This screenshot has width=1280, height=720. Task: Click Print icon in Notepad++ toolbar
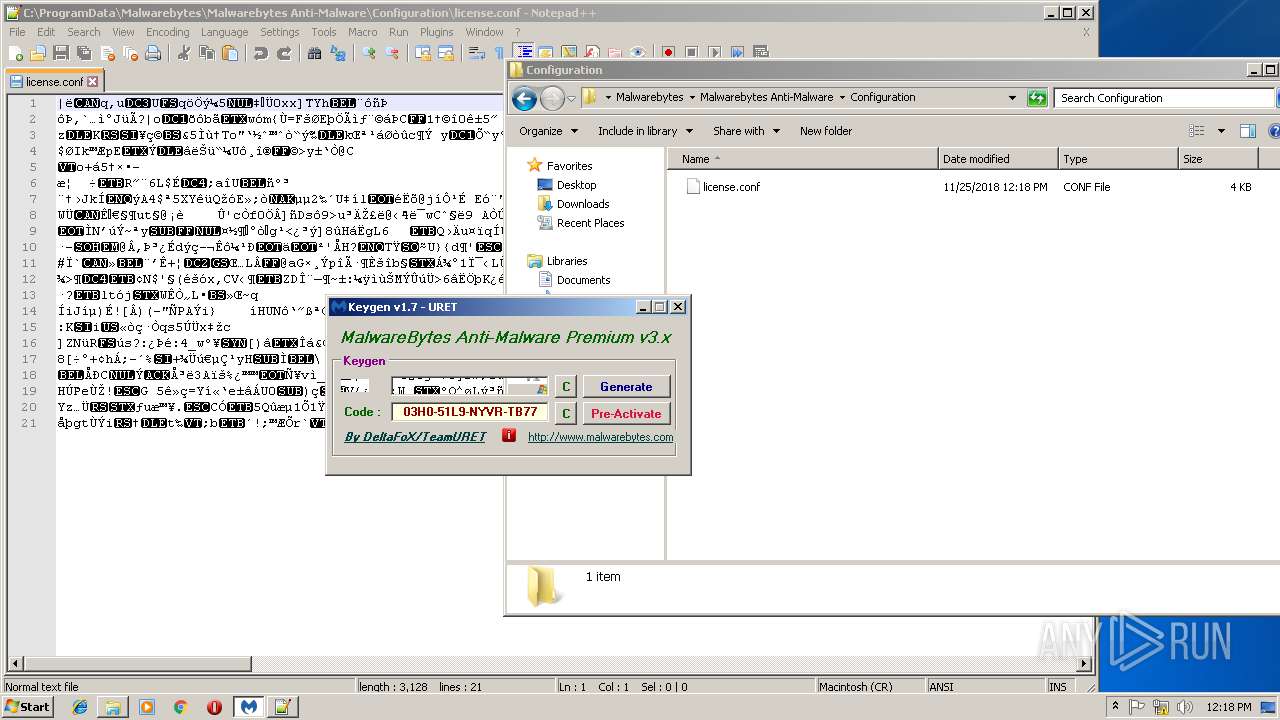point(153,53)
